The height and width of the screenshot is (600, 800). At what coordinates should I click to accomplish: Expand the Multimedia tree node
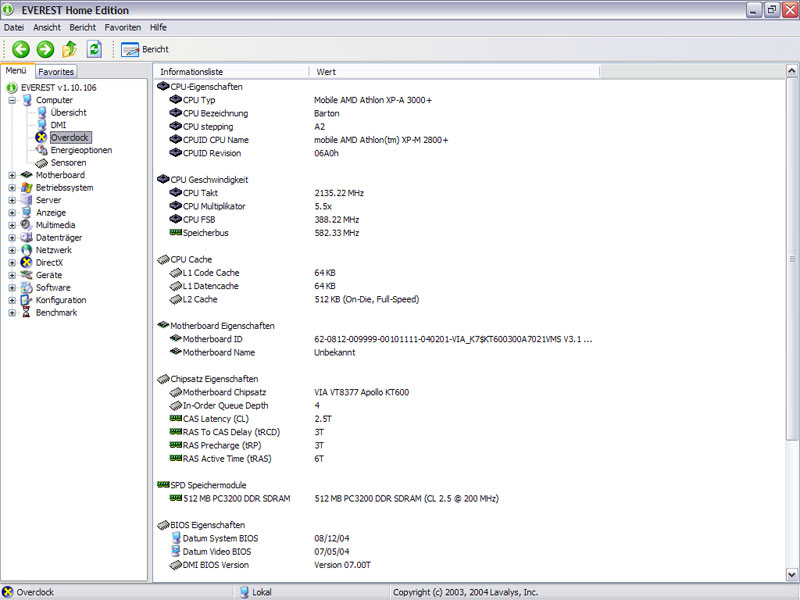12,226
